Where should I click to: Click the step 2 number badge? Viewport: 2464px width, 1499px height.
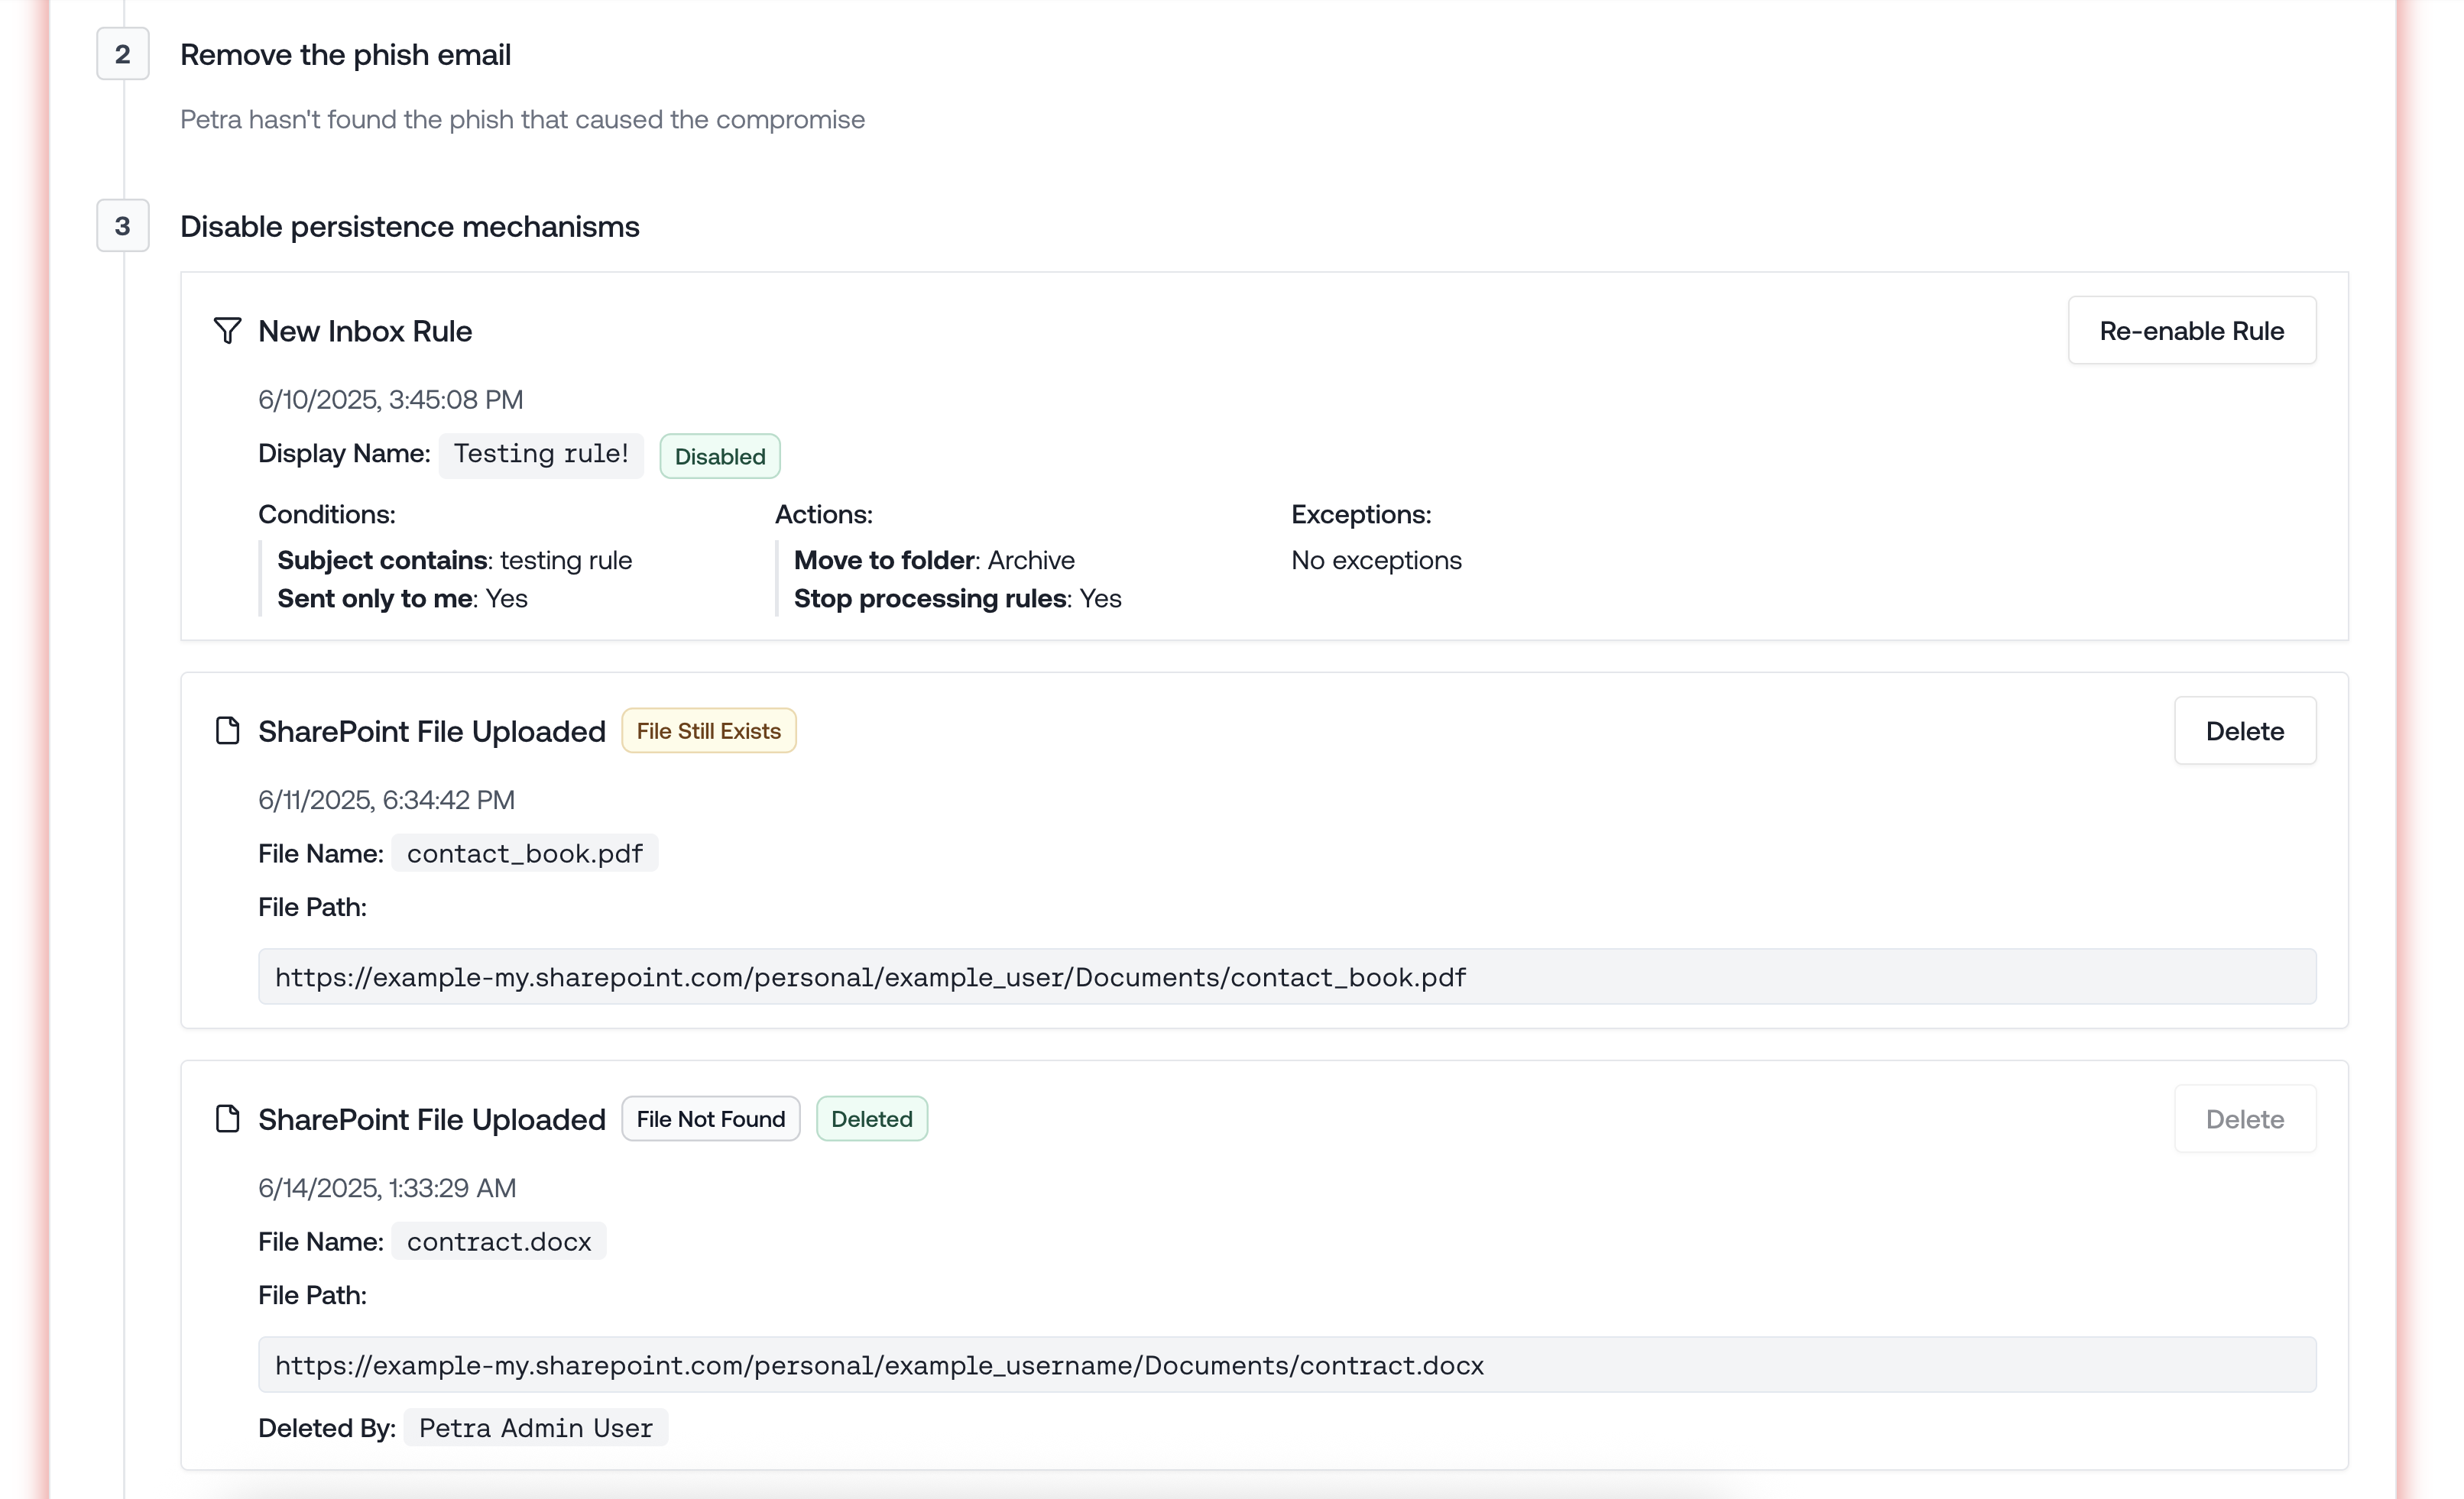[x=122, y=54]
